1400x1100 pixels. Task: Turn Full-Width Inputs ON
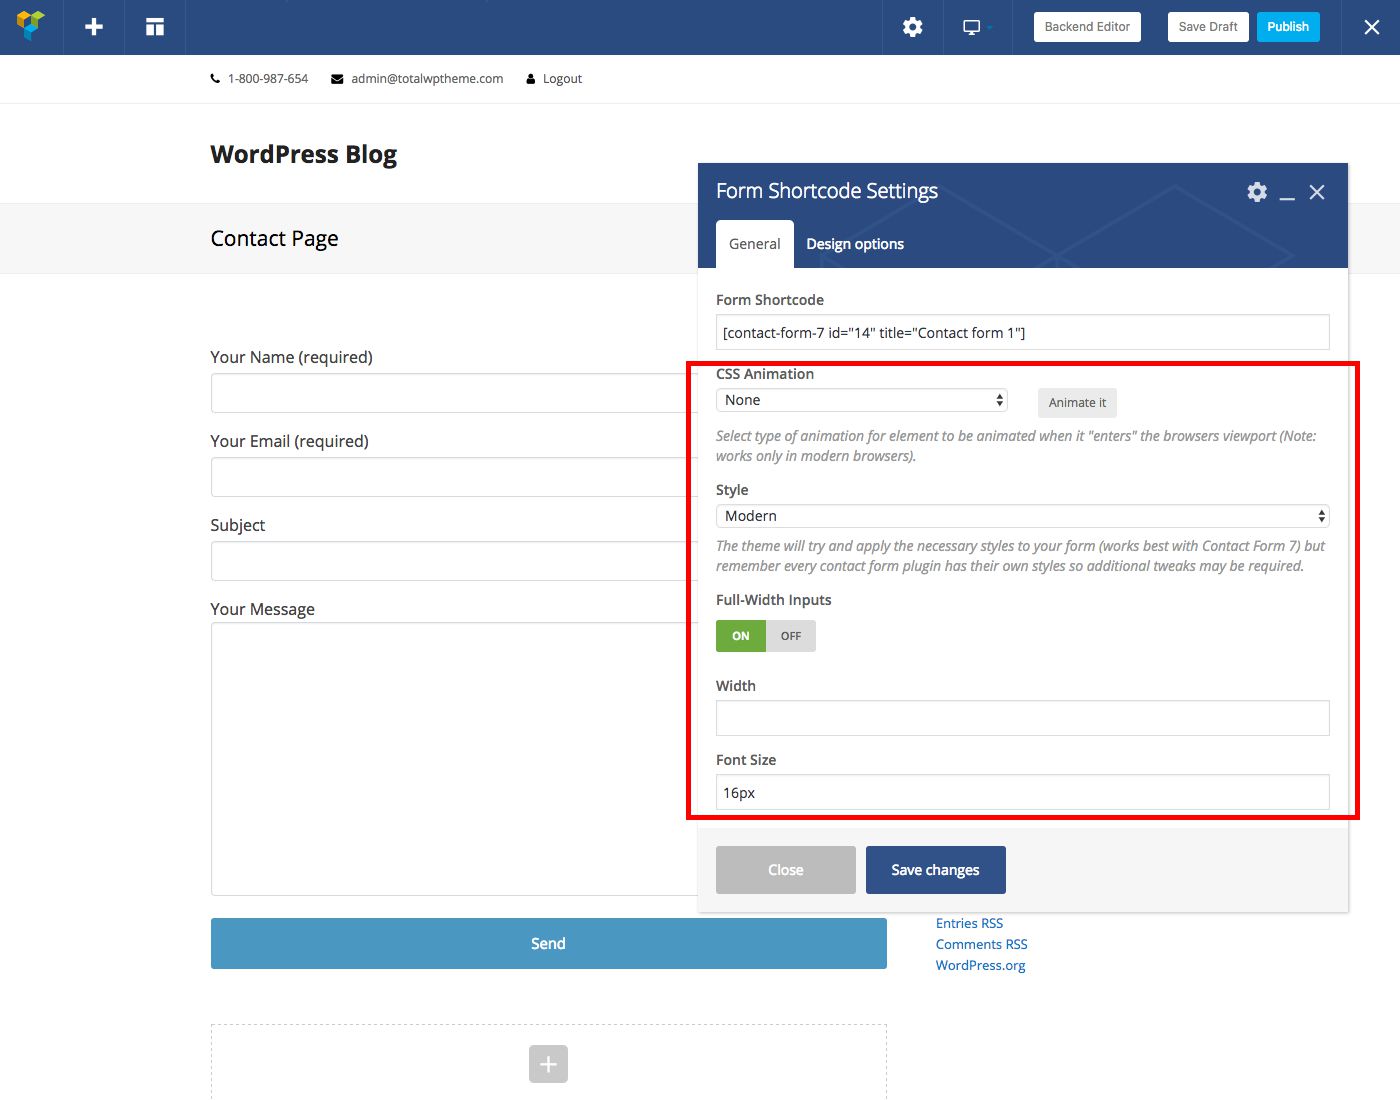click(741, 636)
